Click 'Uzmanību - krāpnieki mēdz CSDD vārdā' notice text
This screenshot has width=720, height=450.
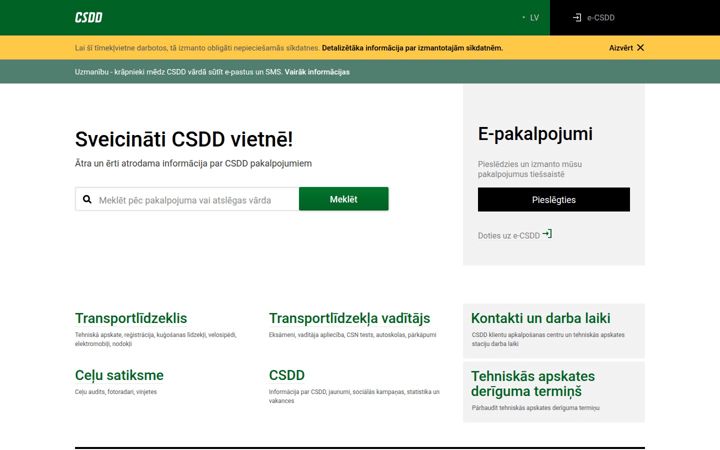pos(178,72)
